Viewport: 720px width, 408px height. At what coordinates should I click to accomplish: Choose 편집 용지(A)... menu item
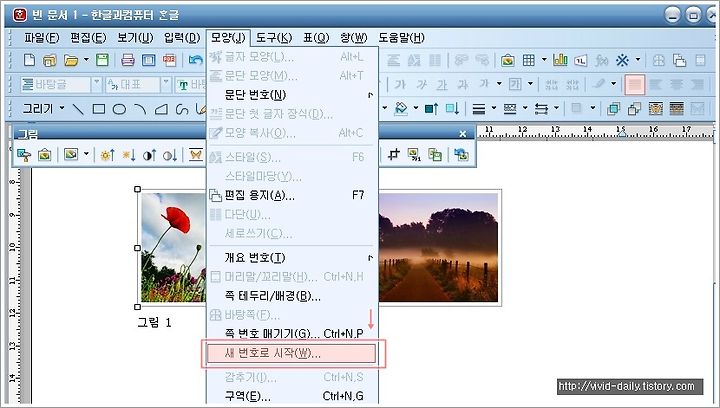(292, 196)
